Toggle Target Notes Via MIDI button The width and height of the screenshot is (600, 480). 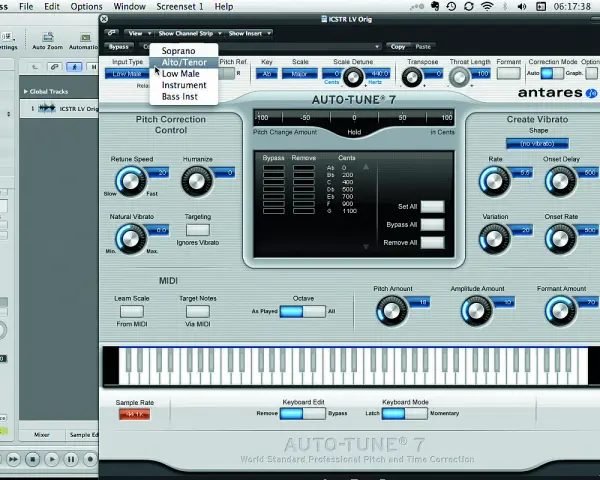tap(197, 311)
